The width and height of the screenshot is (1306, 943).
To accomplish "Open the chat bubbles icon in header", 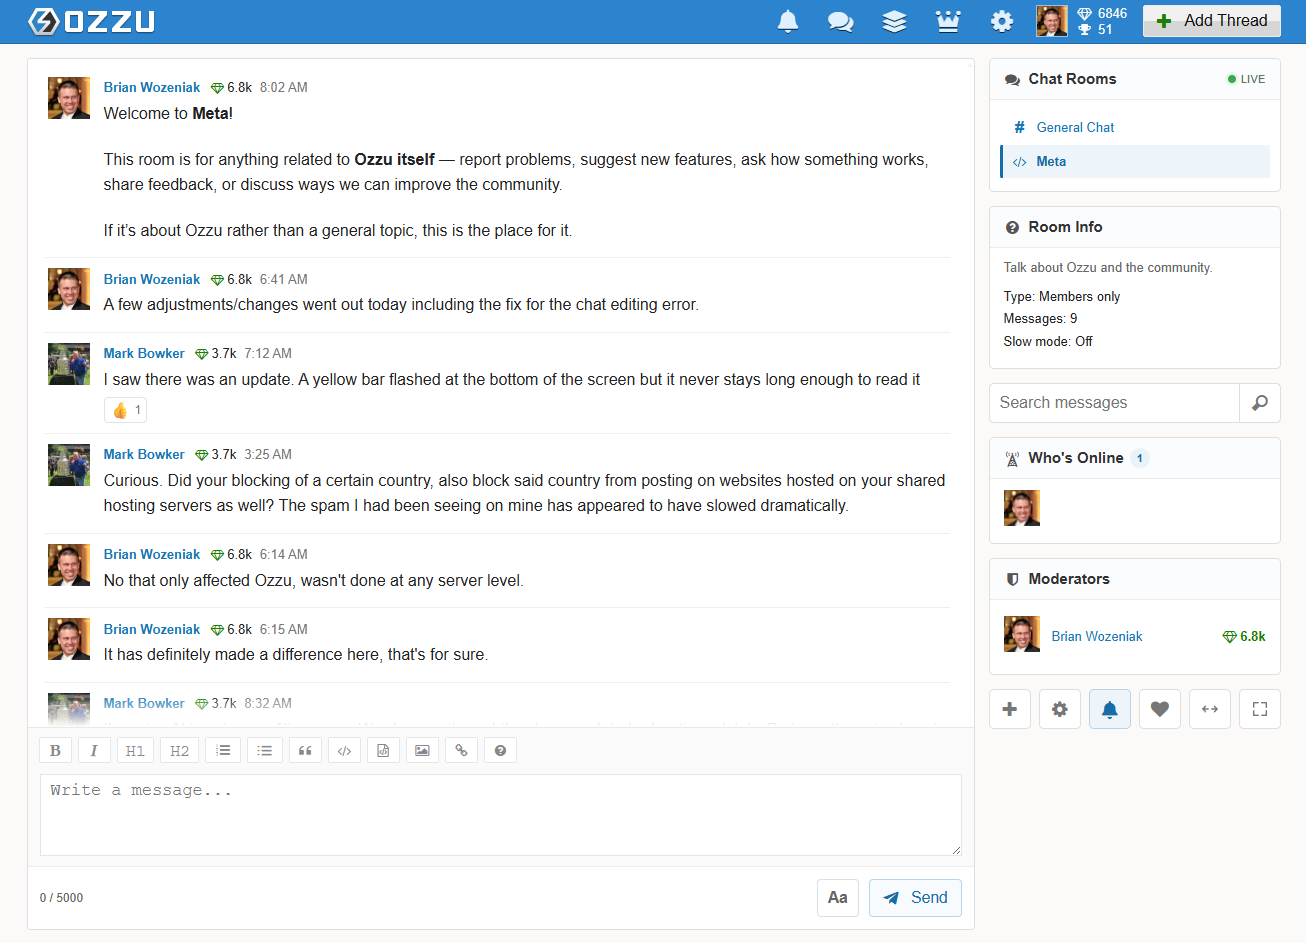I will [841, 21].
